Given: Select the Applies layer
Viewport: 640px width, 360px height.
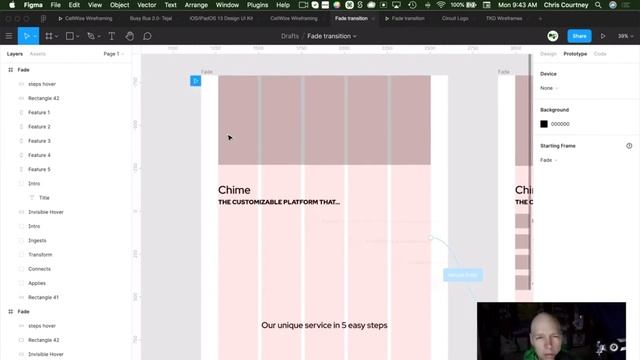Looking at the screenshot, I should point(37,283).
